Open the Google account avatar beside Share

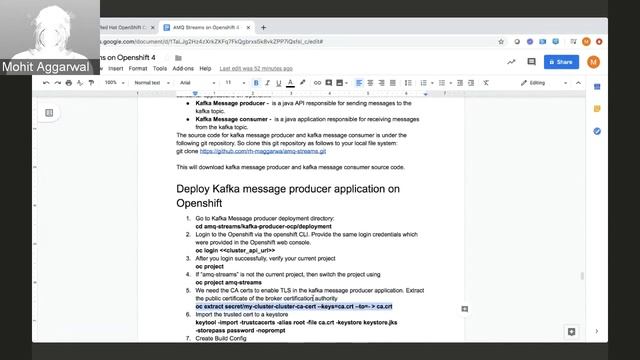(x=593, y=62)
